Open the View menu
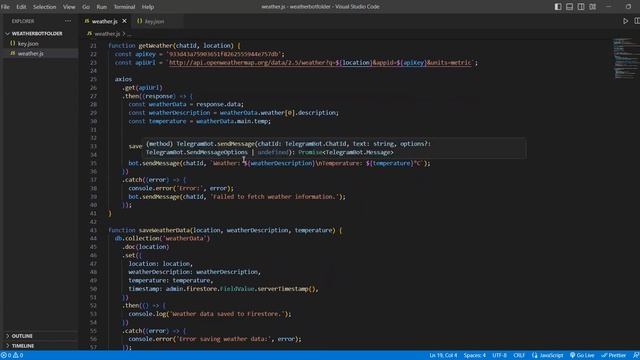This screenshot has width=640, height=360. pos(69,7)
